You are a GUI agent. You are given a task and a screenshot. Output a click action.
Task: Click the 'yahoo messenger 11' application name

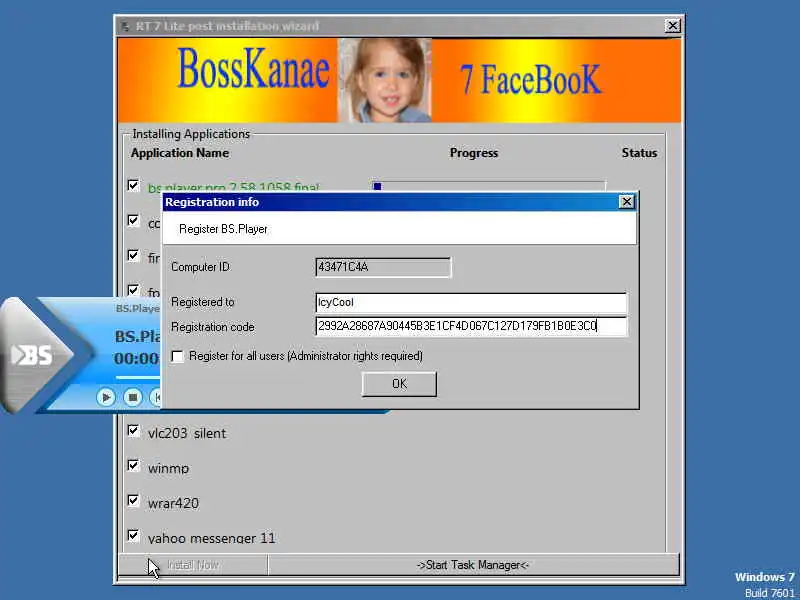click(212, 538)
